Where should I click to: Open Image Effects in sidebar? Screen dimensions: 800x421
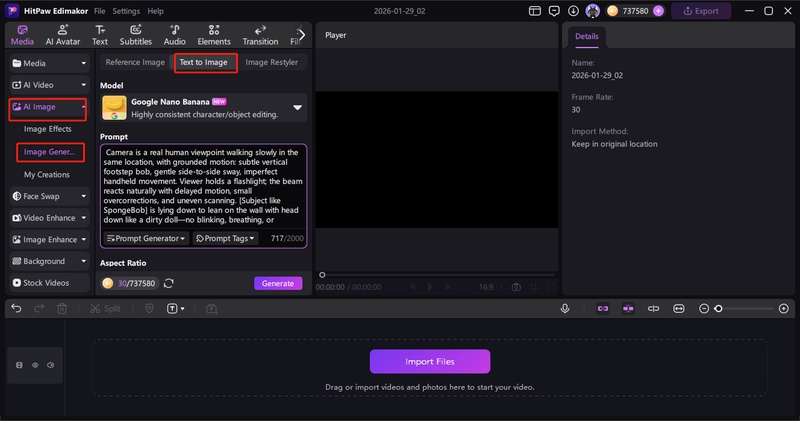tap(47, 129)
